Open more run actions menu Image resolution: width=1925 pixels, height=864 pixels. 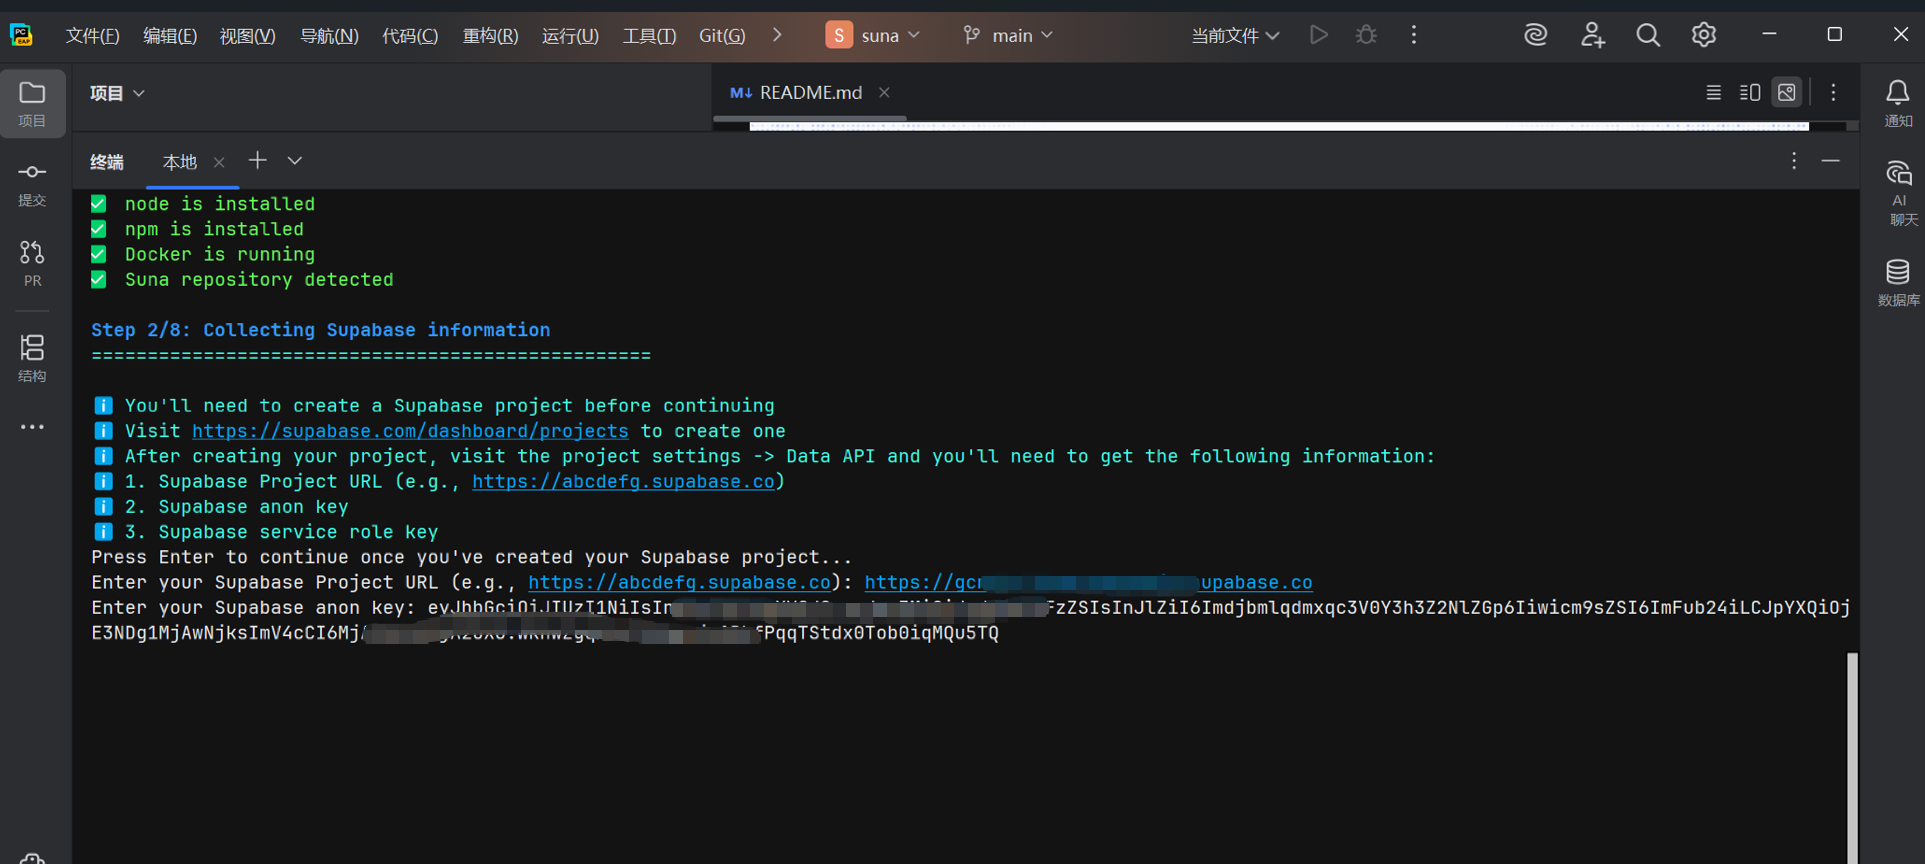(1413, 35)
